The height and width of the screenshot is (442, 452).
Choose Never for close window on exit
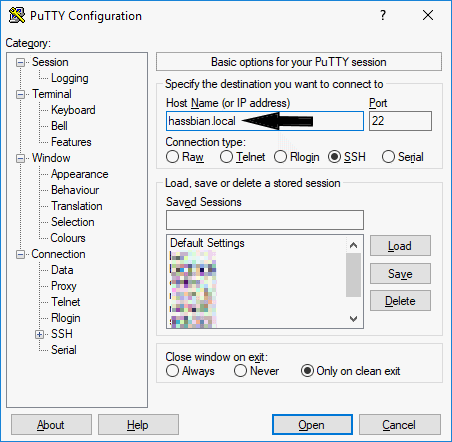tap(256, 371)
